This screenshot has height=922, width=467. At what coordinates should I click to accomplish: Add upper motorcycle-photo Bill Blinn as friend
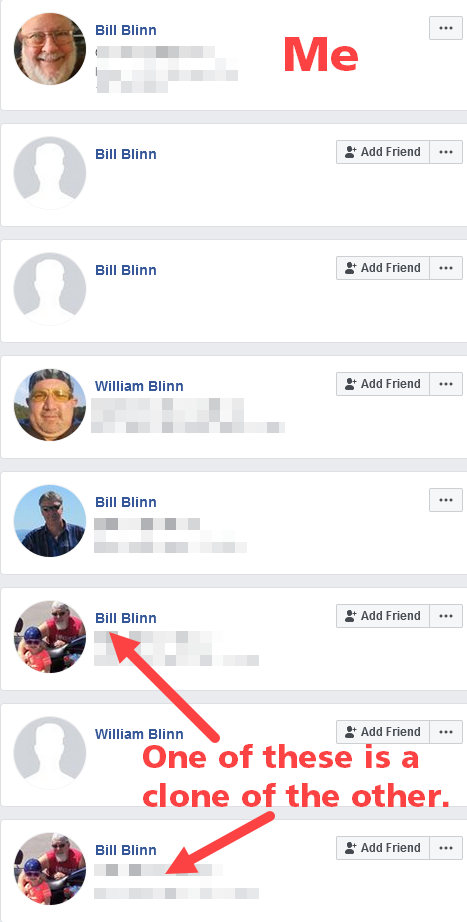[383, 616]
